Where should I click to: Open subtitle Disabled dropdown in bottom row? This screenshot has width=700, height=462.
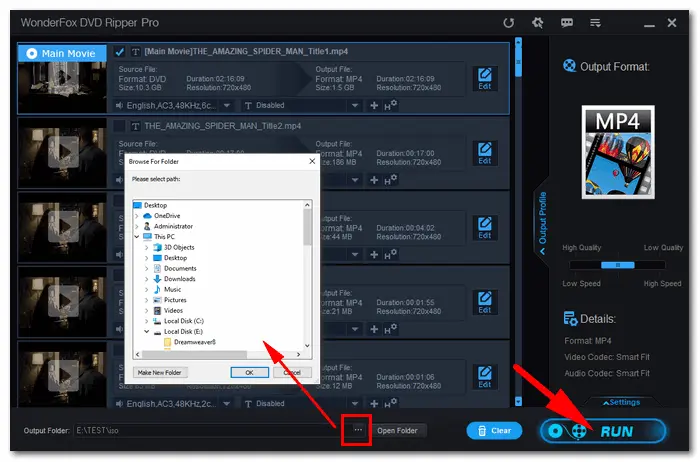355,404
